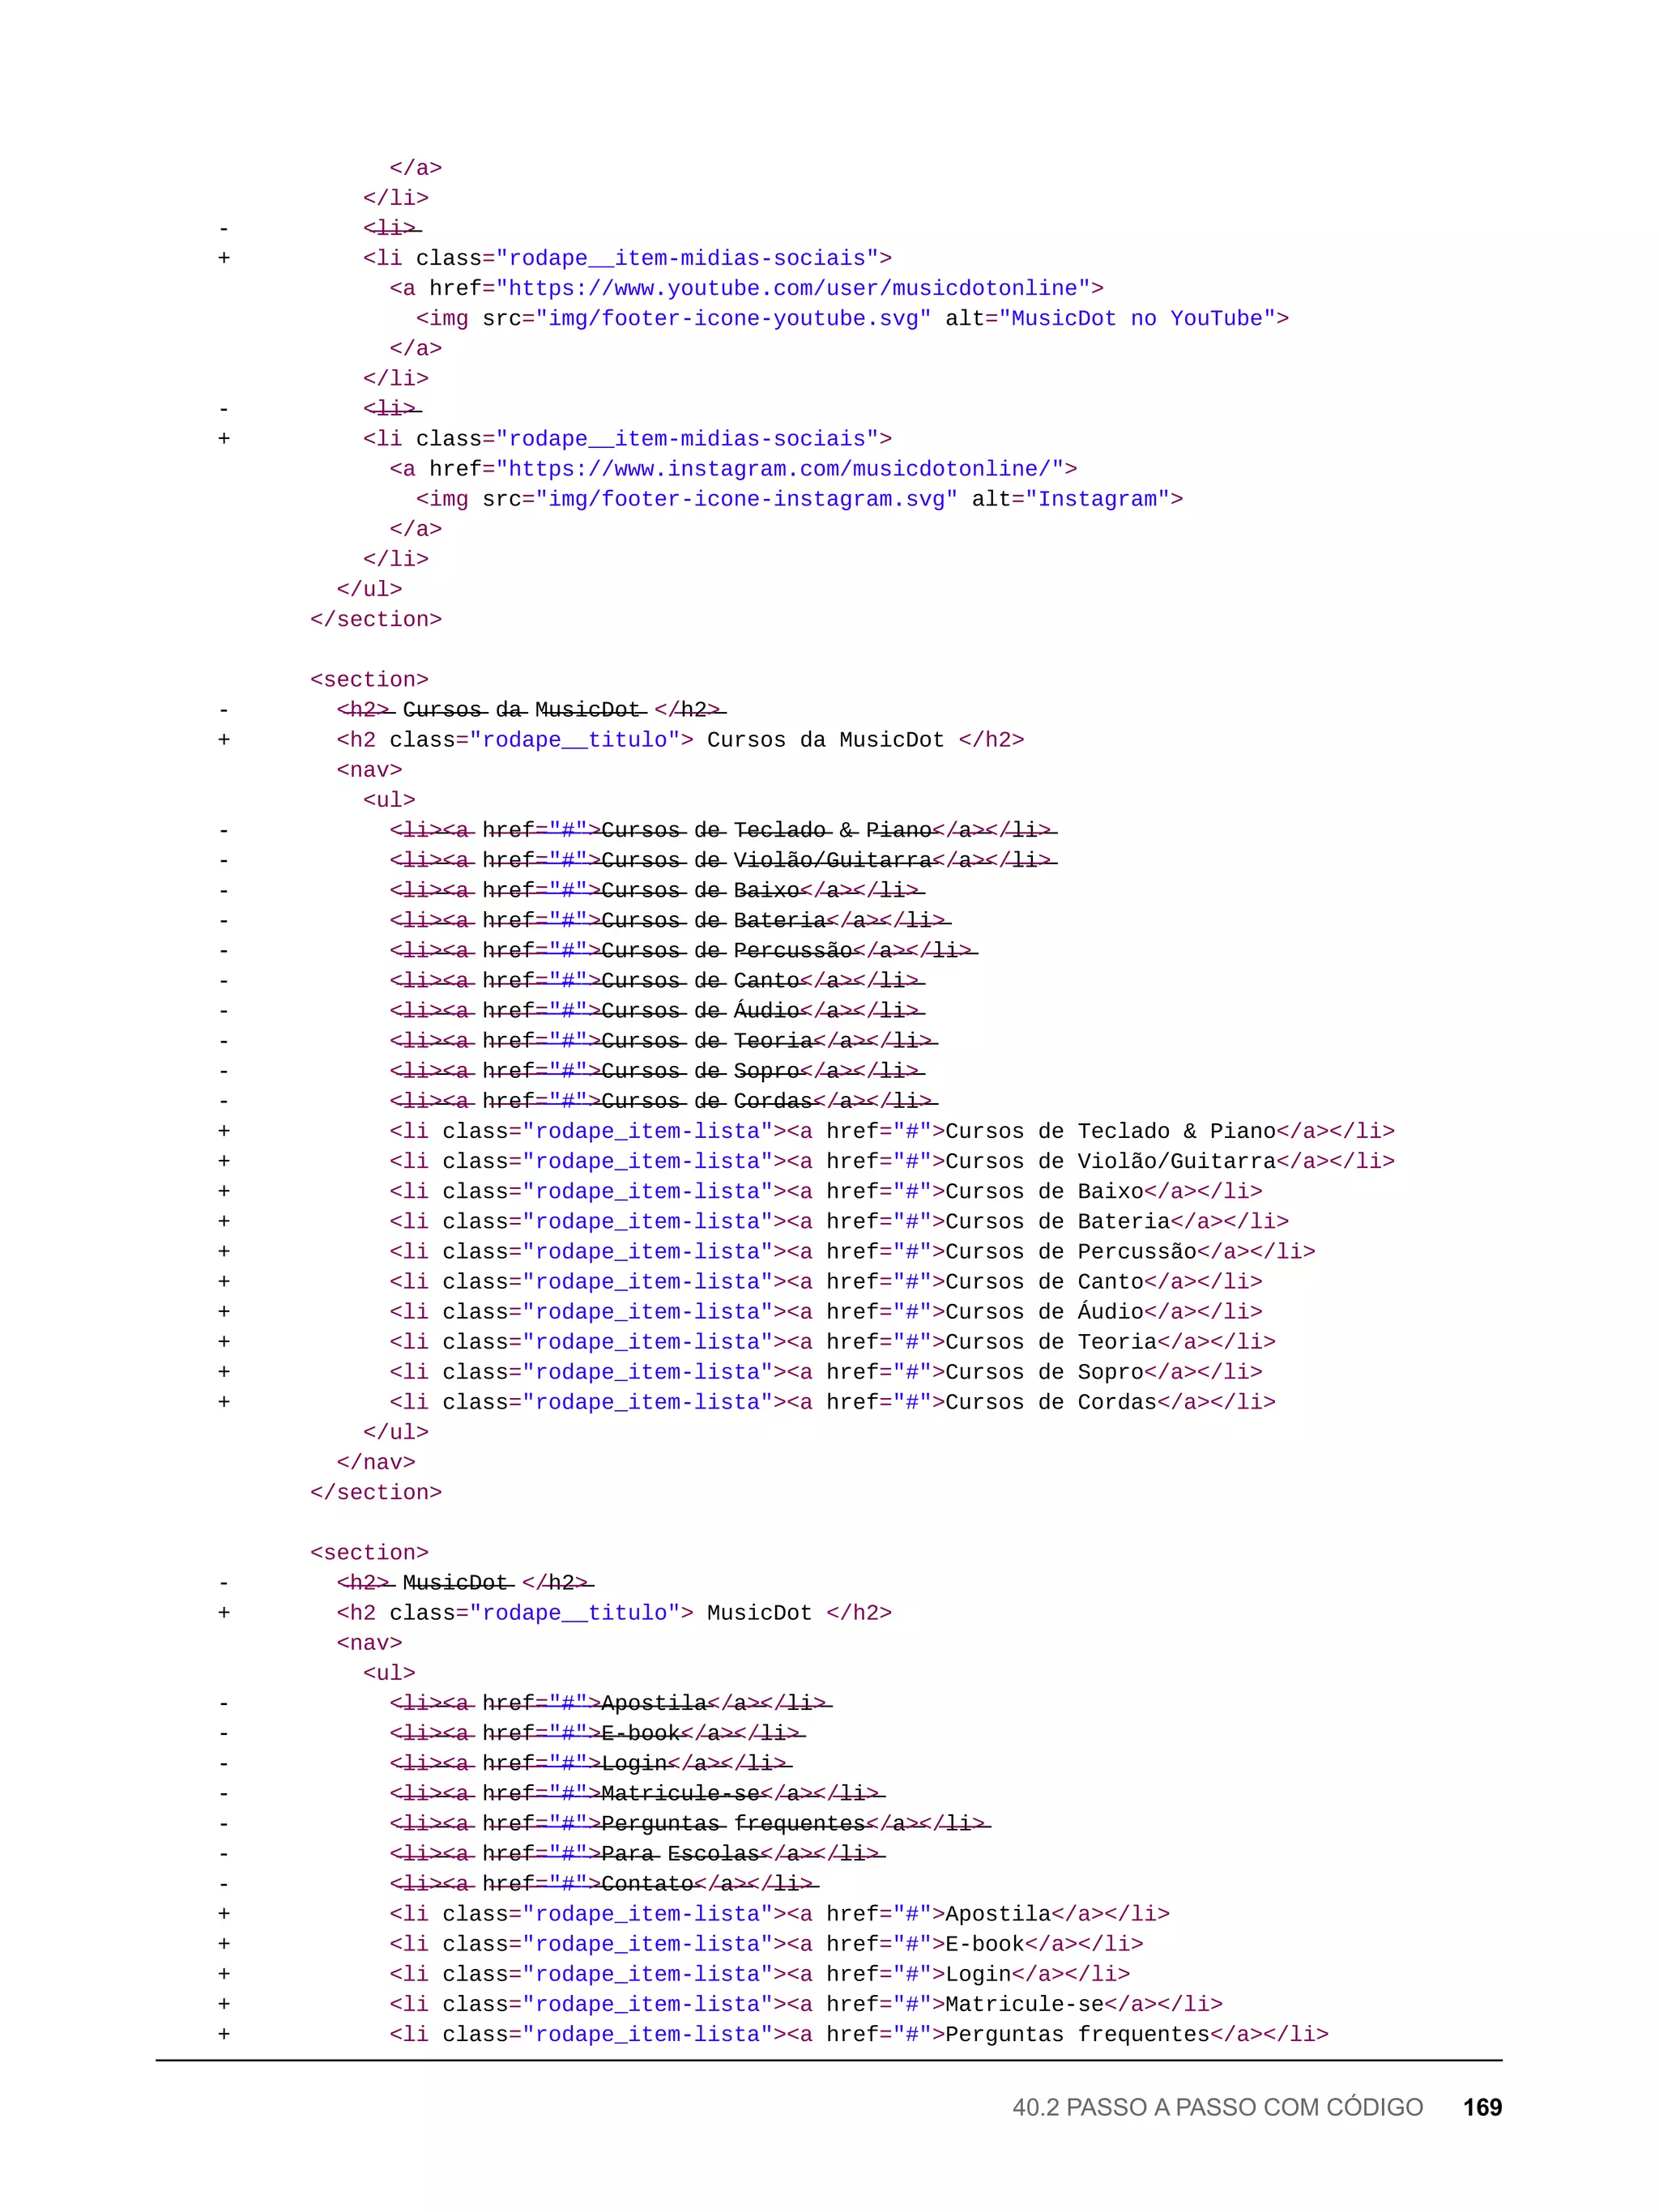
Task: Click the added line "Perguntas frequentes"
Action: [1077, 2034]
